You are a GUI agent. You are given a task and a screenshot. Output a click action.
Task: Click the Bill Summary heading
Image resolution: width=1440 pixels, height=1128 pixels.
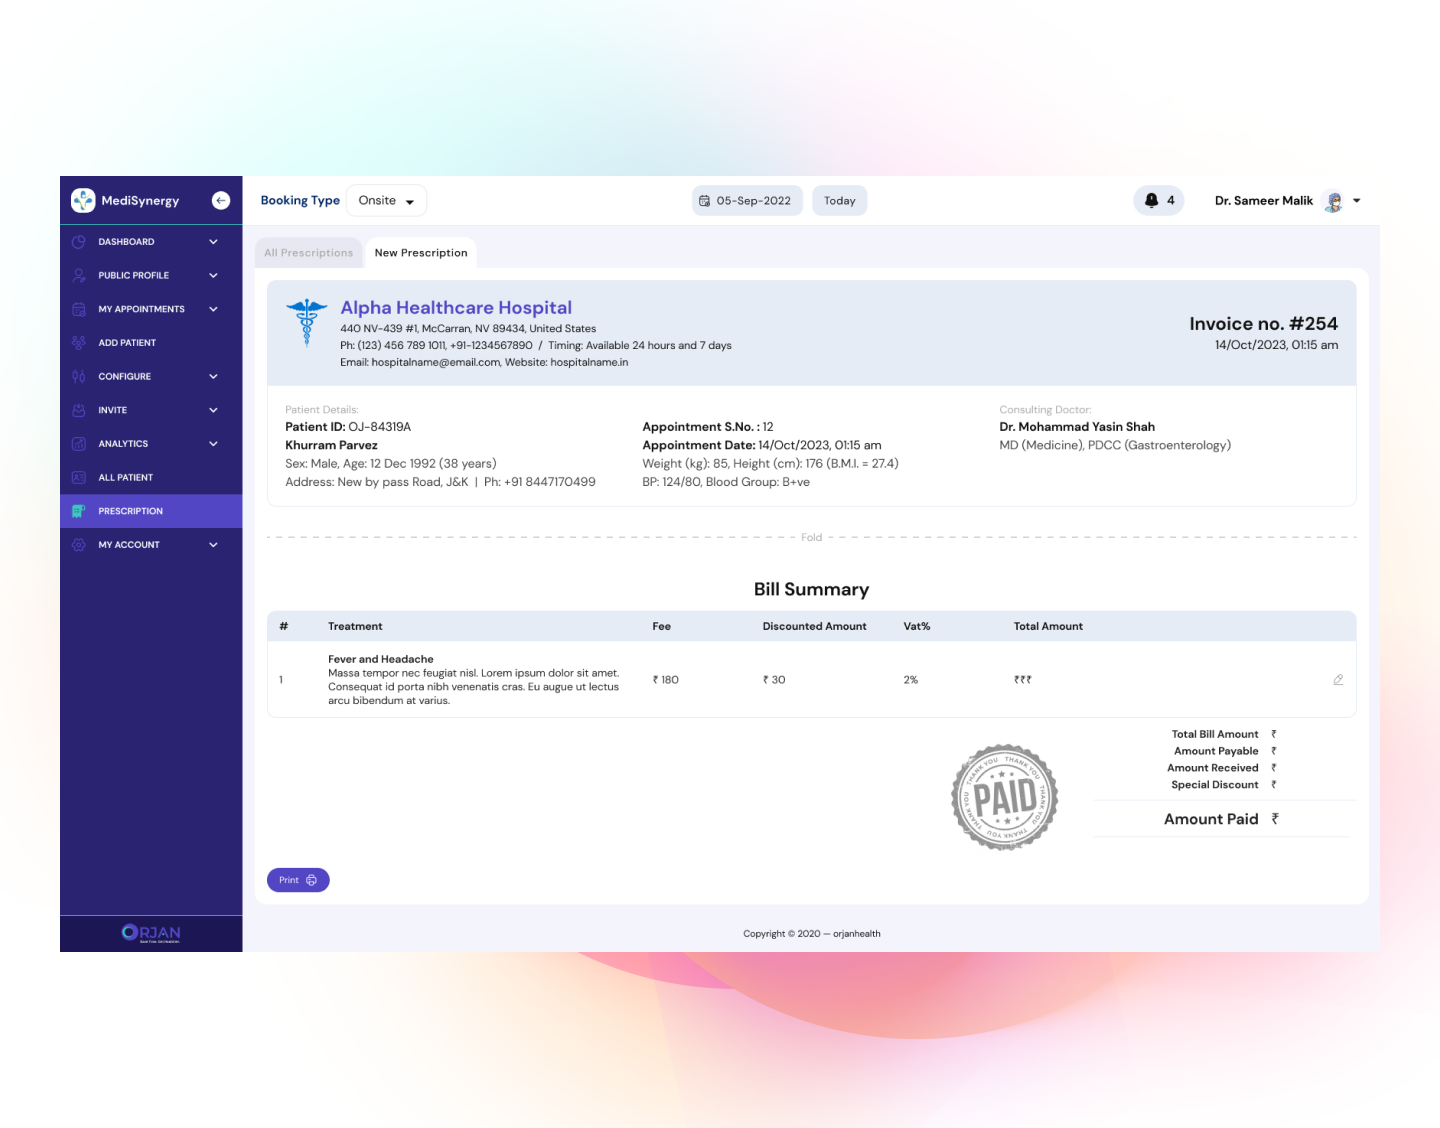[812, 589]
